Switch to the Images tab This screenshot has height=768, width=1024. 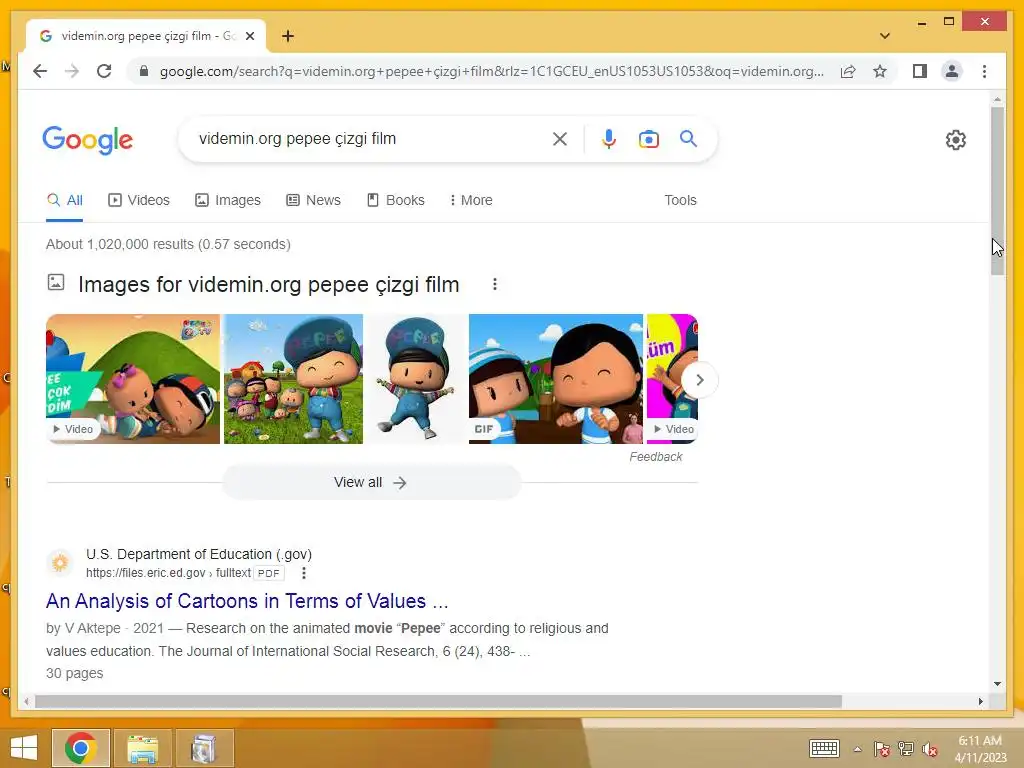pyautogui.click(x=228, y=200)
